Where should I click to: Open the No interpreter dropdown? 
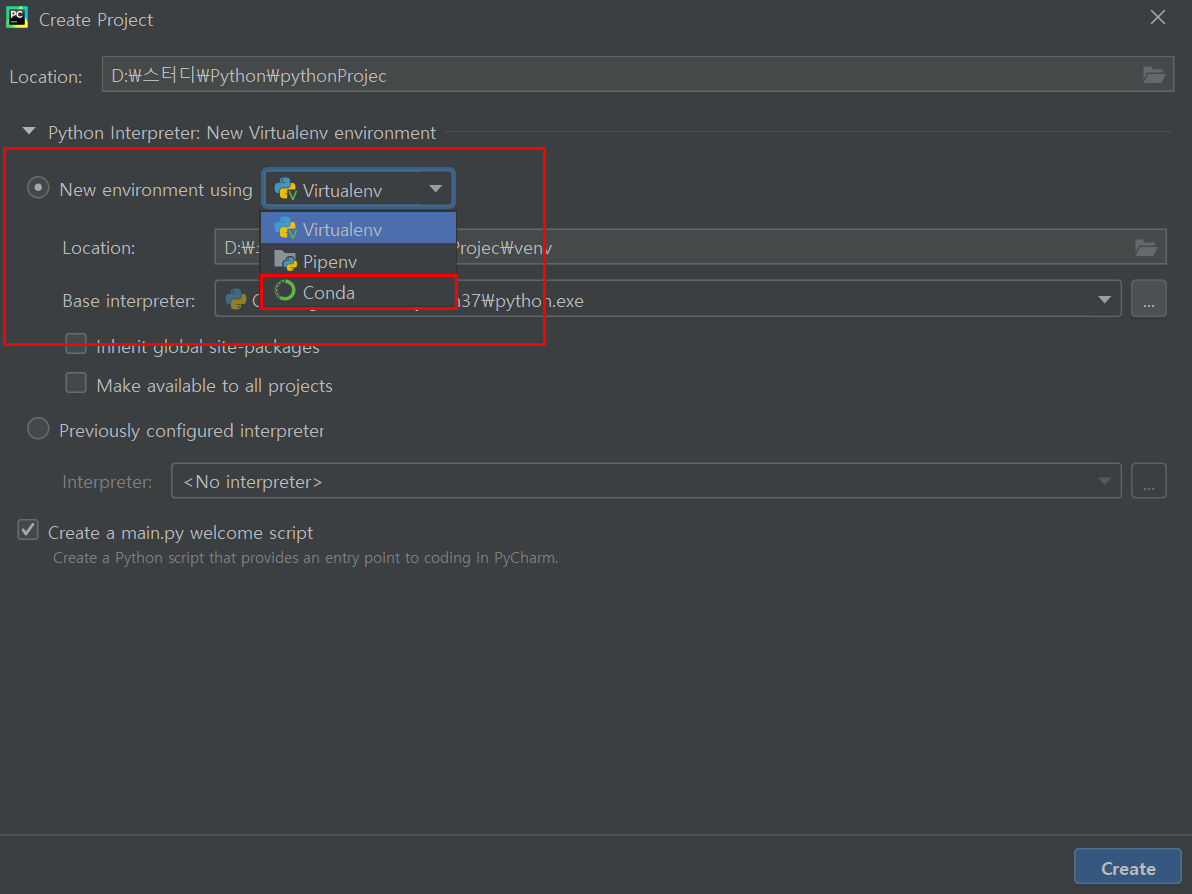point(646,480)
